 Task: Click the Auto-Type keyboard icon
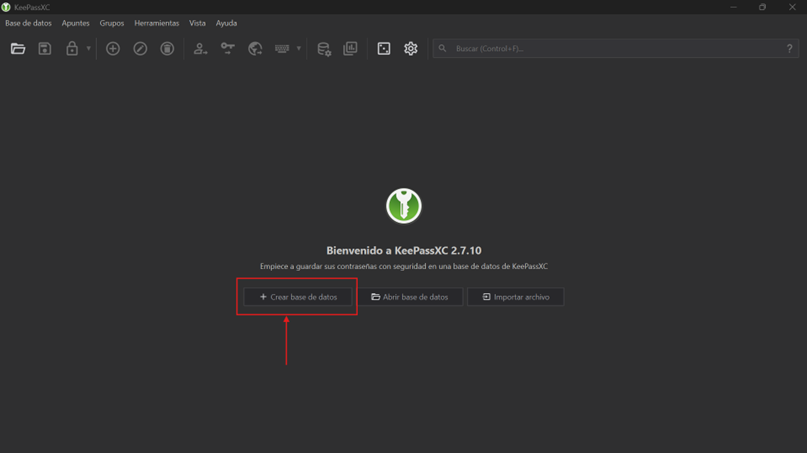(x=282, y=48)
